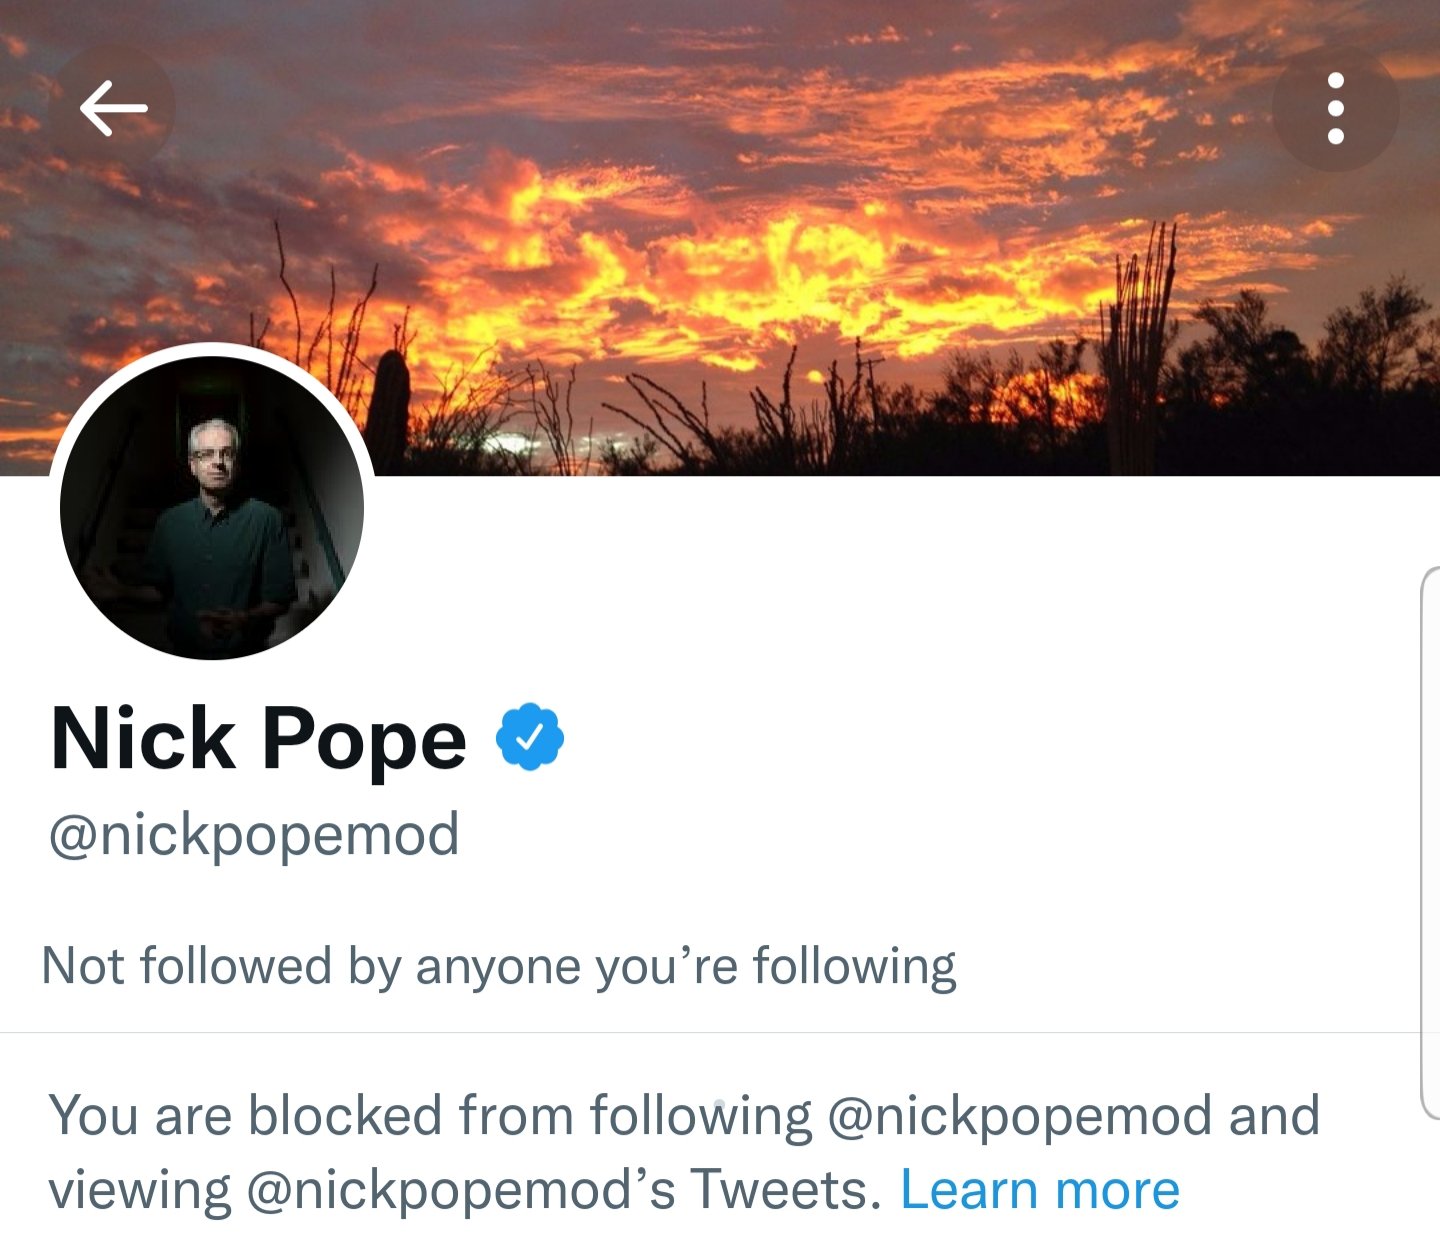Open Nick Pope's circular profile photo
The image size is (1440, 1250).
point(212,508)
